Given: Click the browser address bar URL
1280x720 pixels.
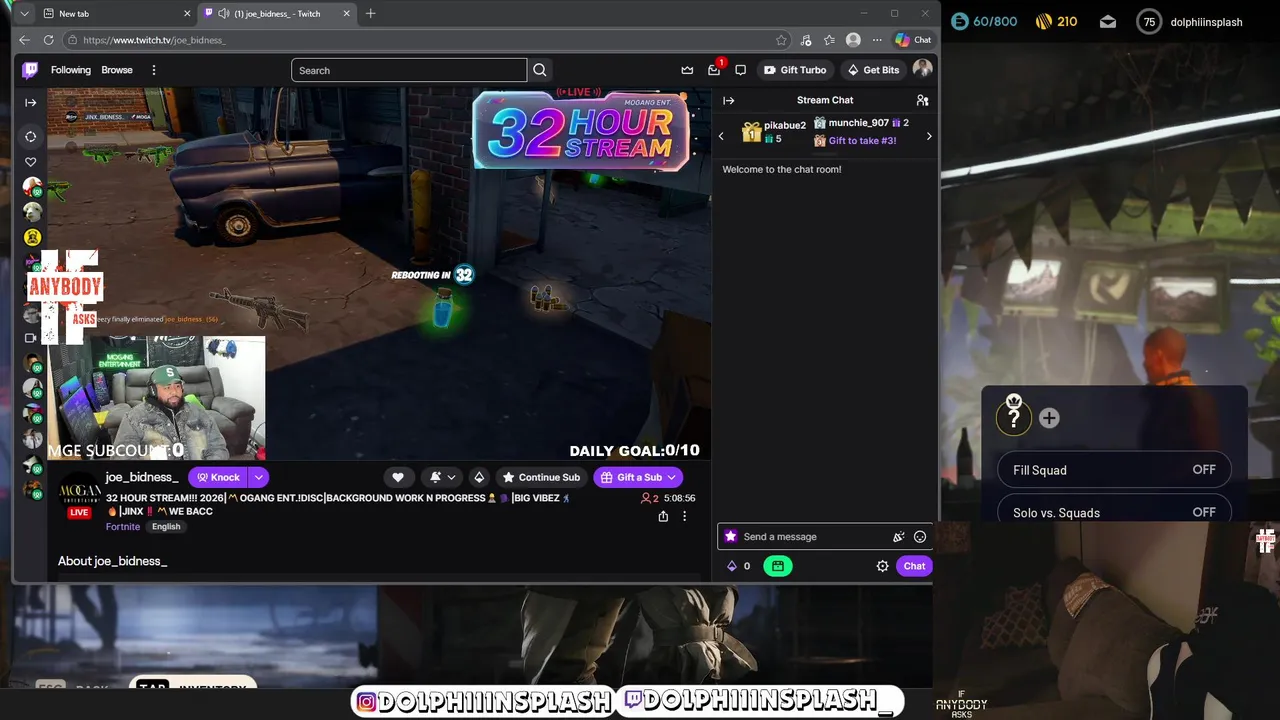Looking at the screenshot, I should point(154,40).
